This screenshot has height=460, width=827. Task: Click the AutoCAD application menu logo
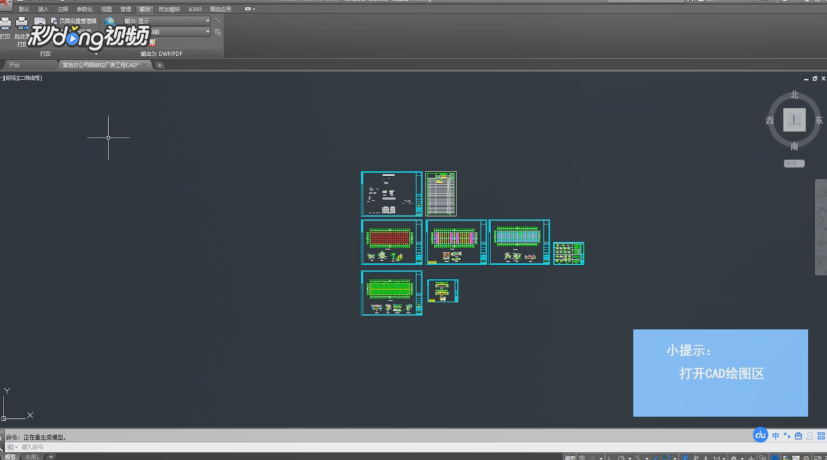5,4
